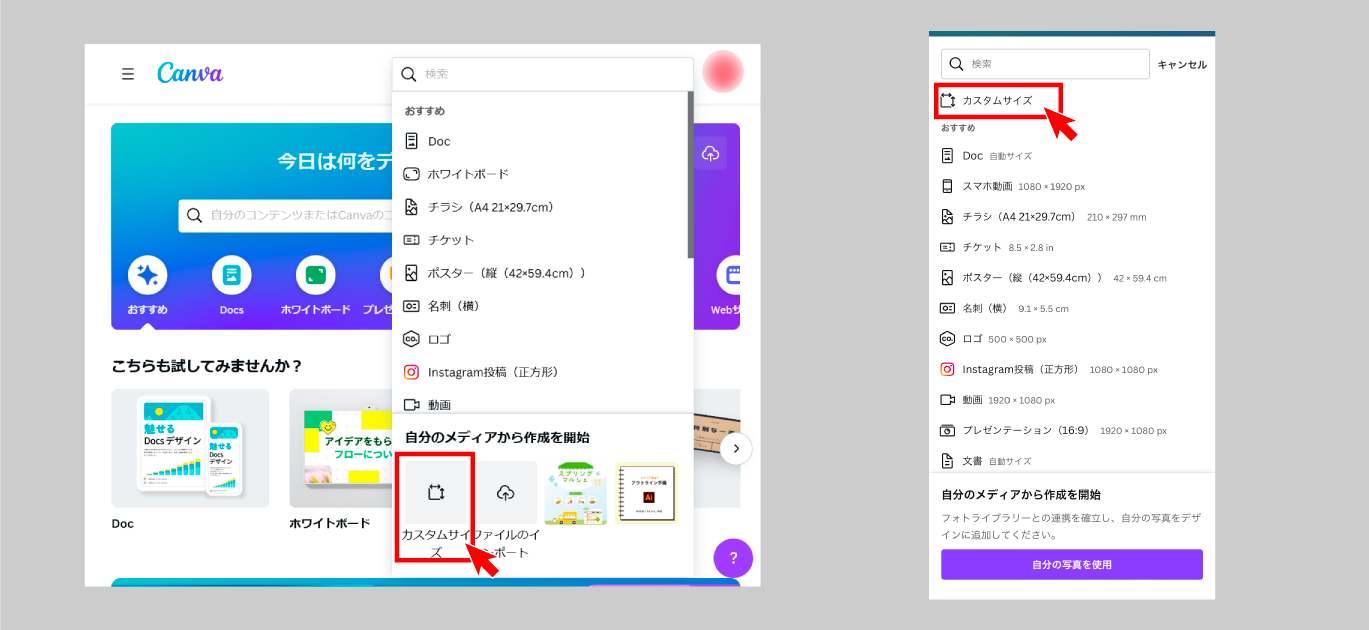
Task: Choose 名刺（横） in left dropdown list
Action: [456, 306]
